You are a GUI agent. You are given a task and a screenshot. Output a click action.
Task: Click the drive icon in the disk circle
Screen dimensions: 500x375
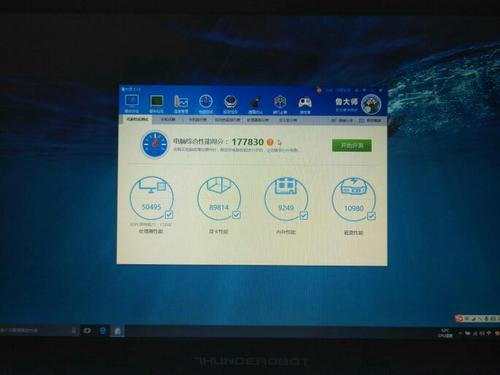[354, 187]
